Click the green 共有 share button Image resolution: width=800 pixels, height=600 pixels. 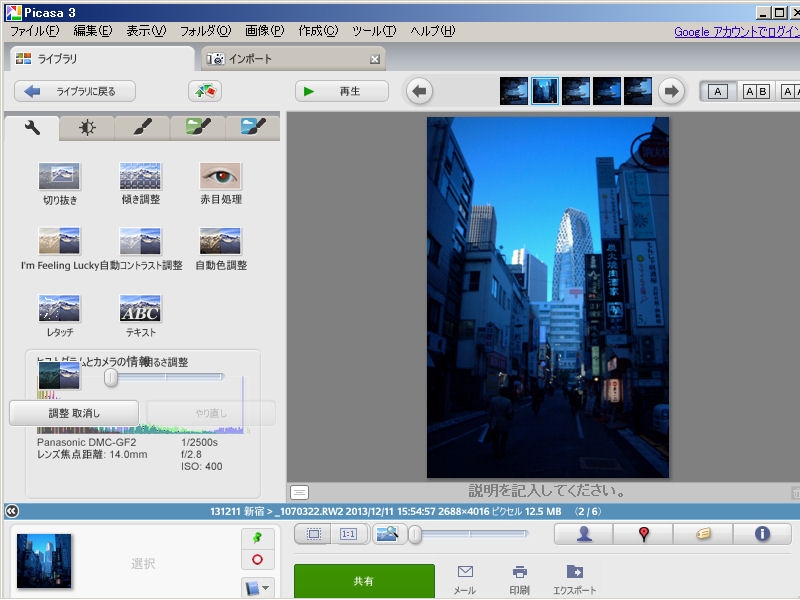point(364,581)
